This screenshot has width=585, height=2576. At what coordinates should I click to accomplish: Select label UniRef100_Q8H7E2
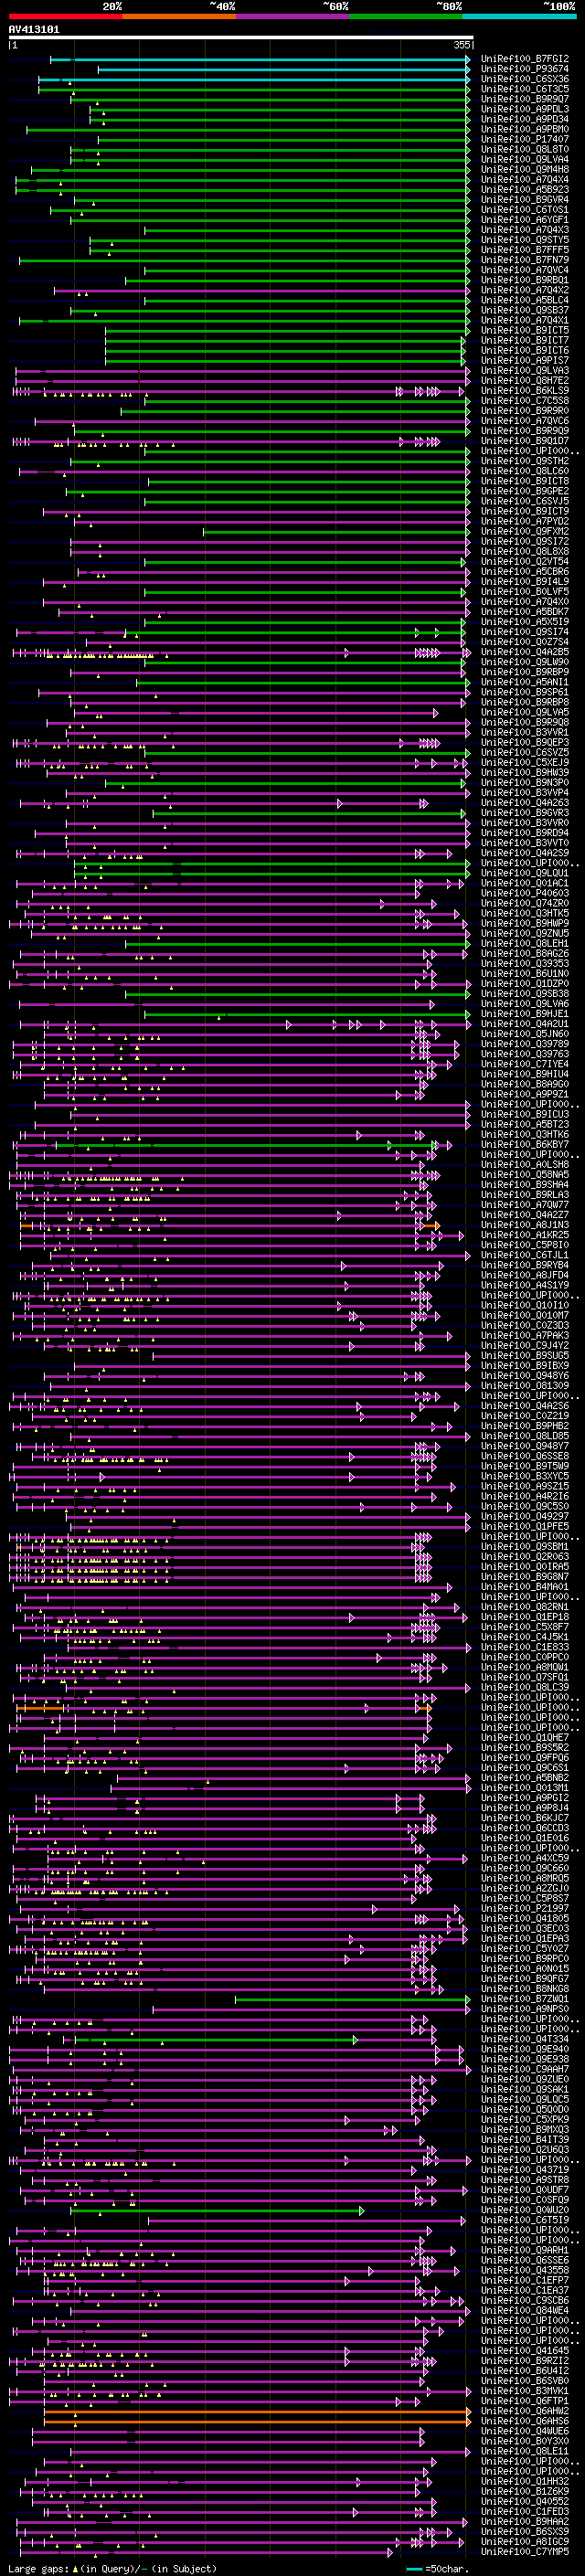click(x=525, y=381)
